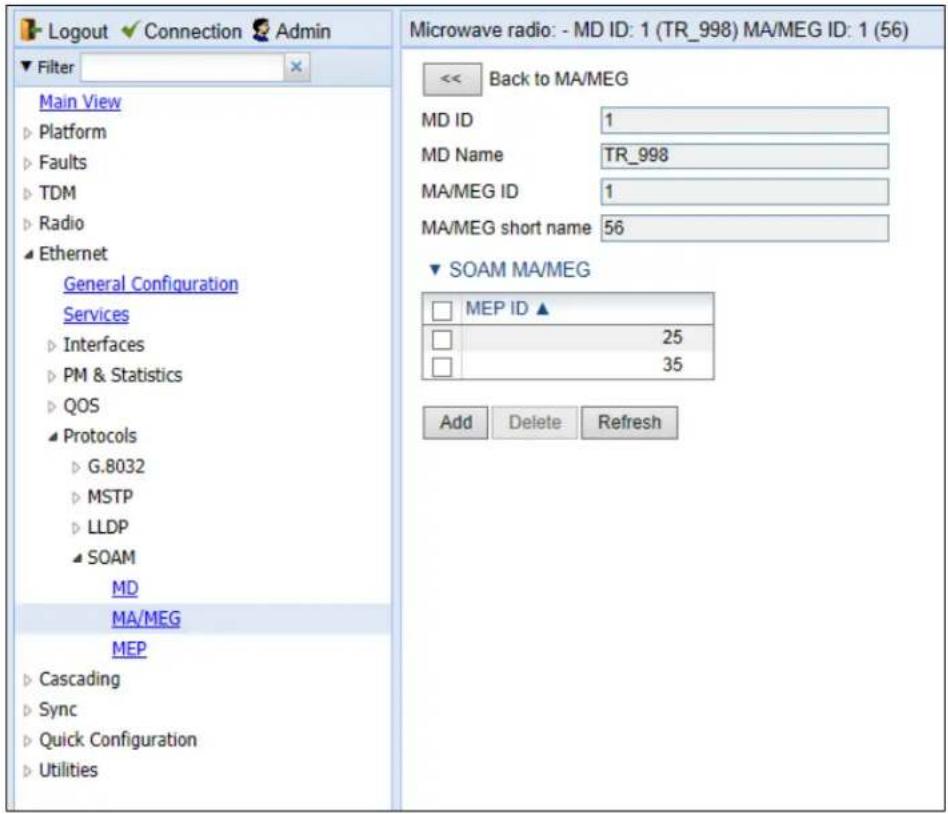This screenshot has width=948, height=814.
Task: Open the General Configuration link
Action: 151,284
